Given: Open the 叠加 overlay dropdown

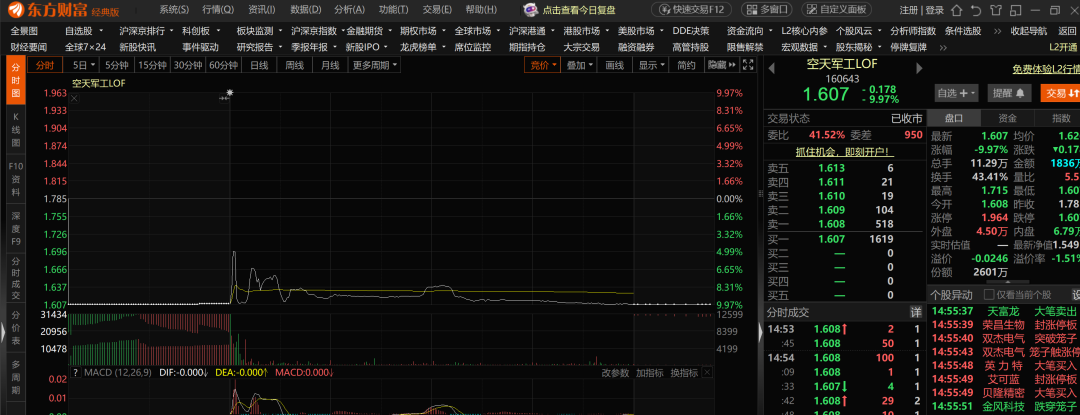Looking at the screenshot, I should [x=579, y=65].
